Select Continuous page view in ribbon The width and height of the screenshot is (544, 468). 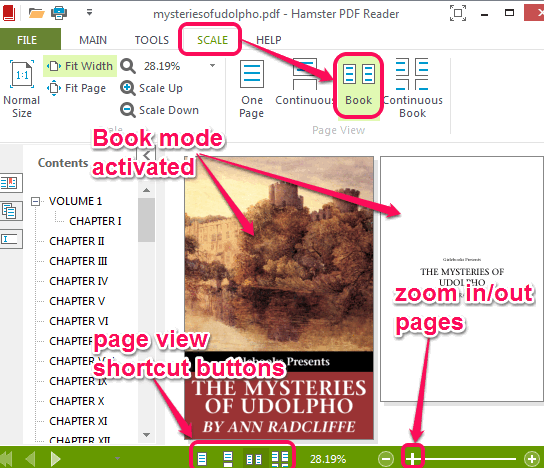(305, 83)
